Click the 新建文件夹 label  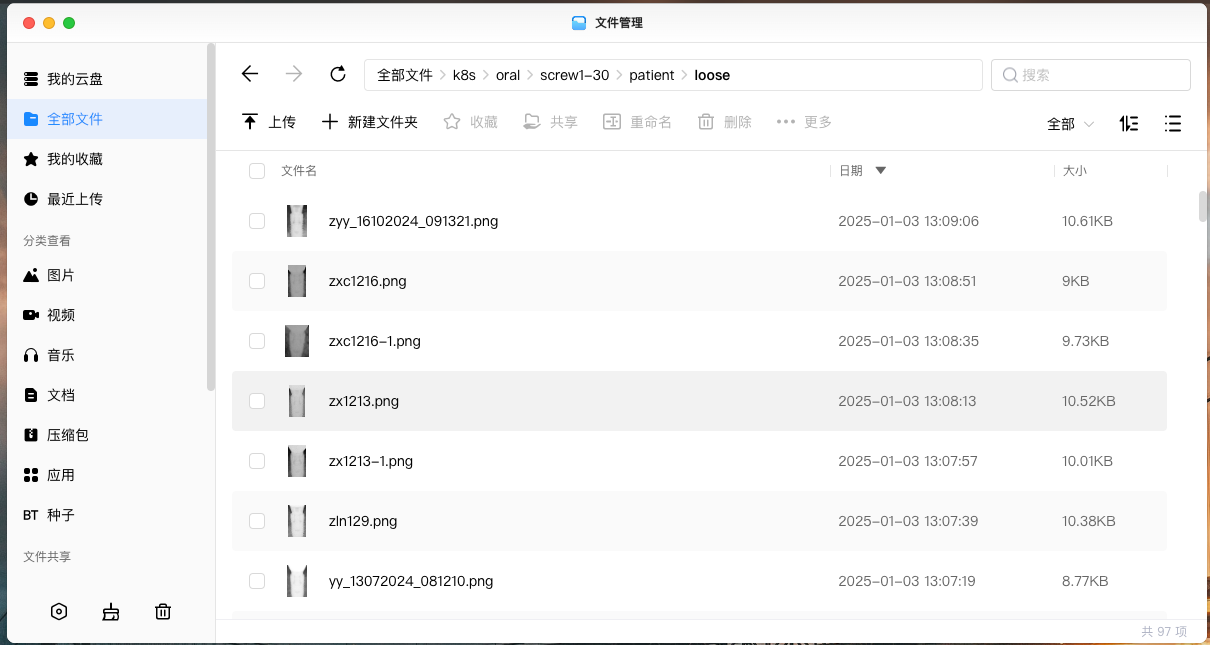(383, 122)
